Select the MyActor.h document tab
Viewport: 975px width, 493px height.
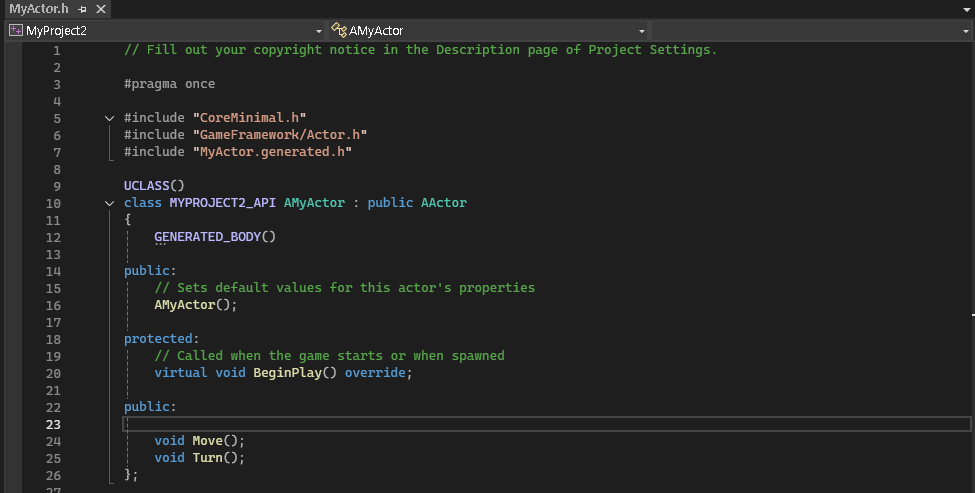click(x=39, y=9)
